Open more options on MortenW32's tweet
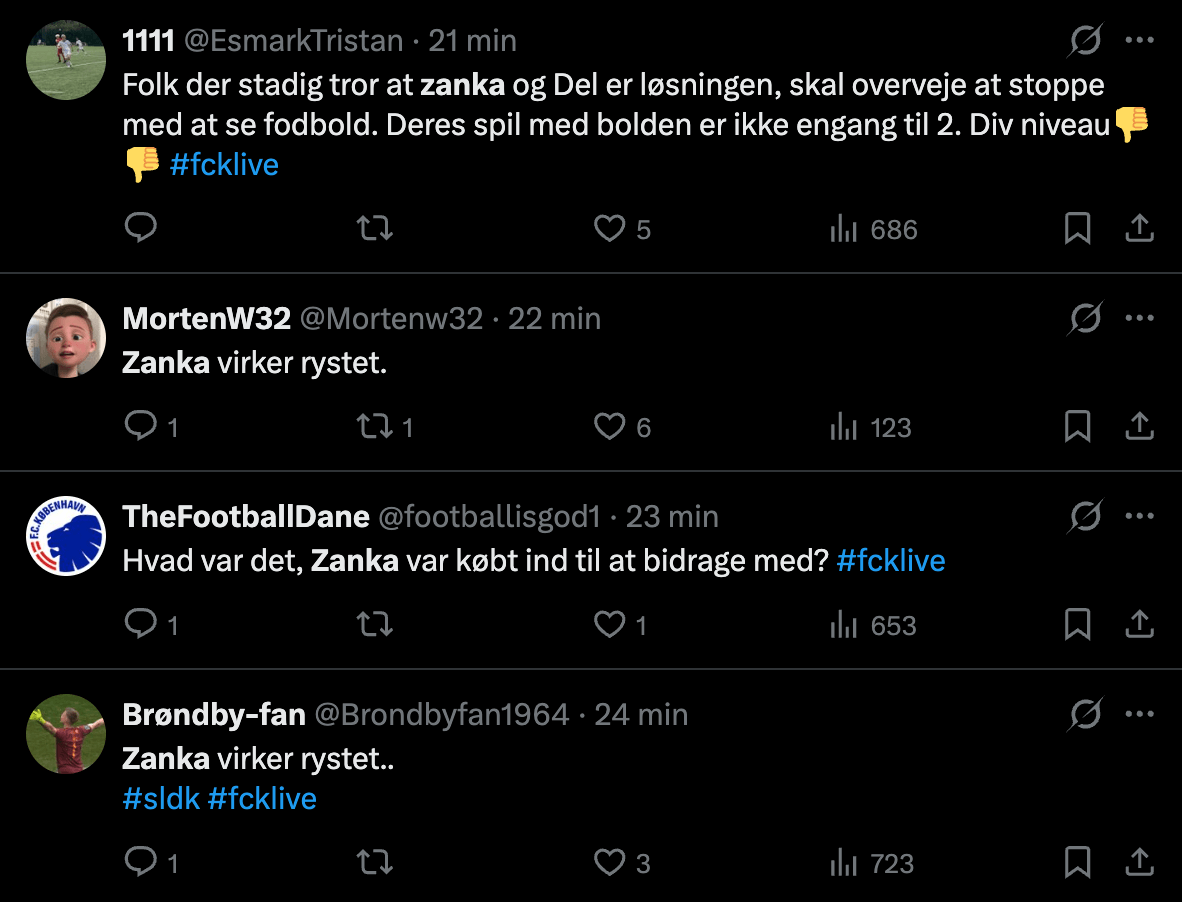 pyautogui.click(x=1140, y=319)
